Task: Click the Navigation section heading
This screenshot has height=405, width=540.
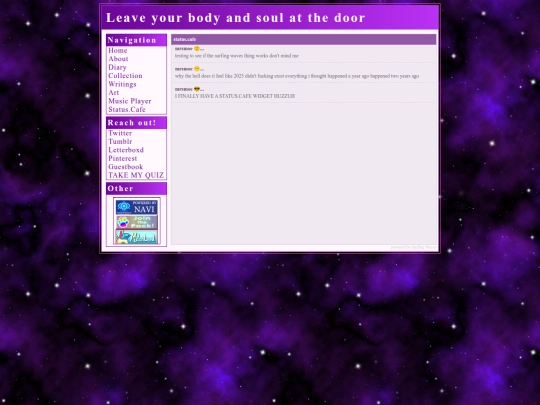Action: 132,40
